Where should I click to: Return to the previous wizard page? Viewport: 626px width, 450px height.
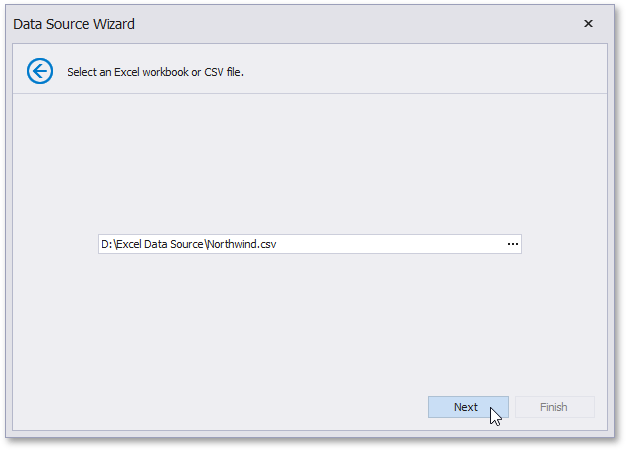coord(39,71)
